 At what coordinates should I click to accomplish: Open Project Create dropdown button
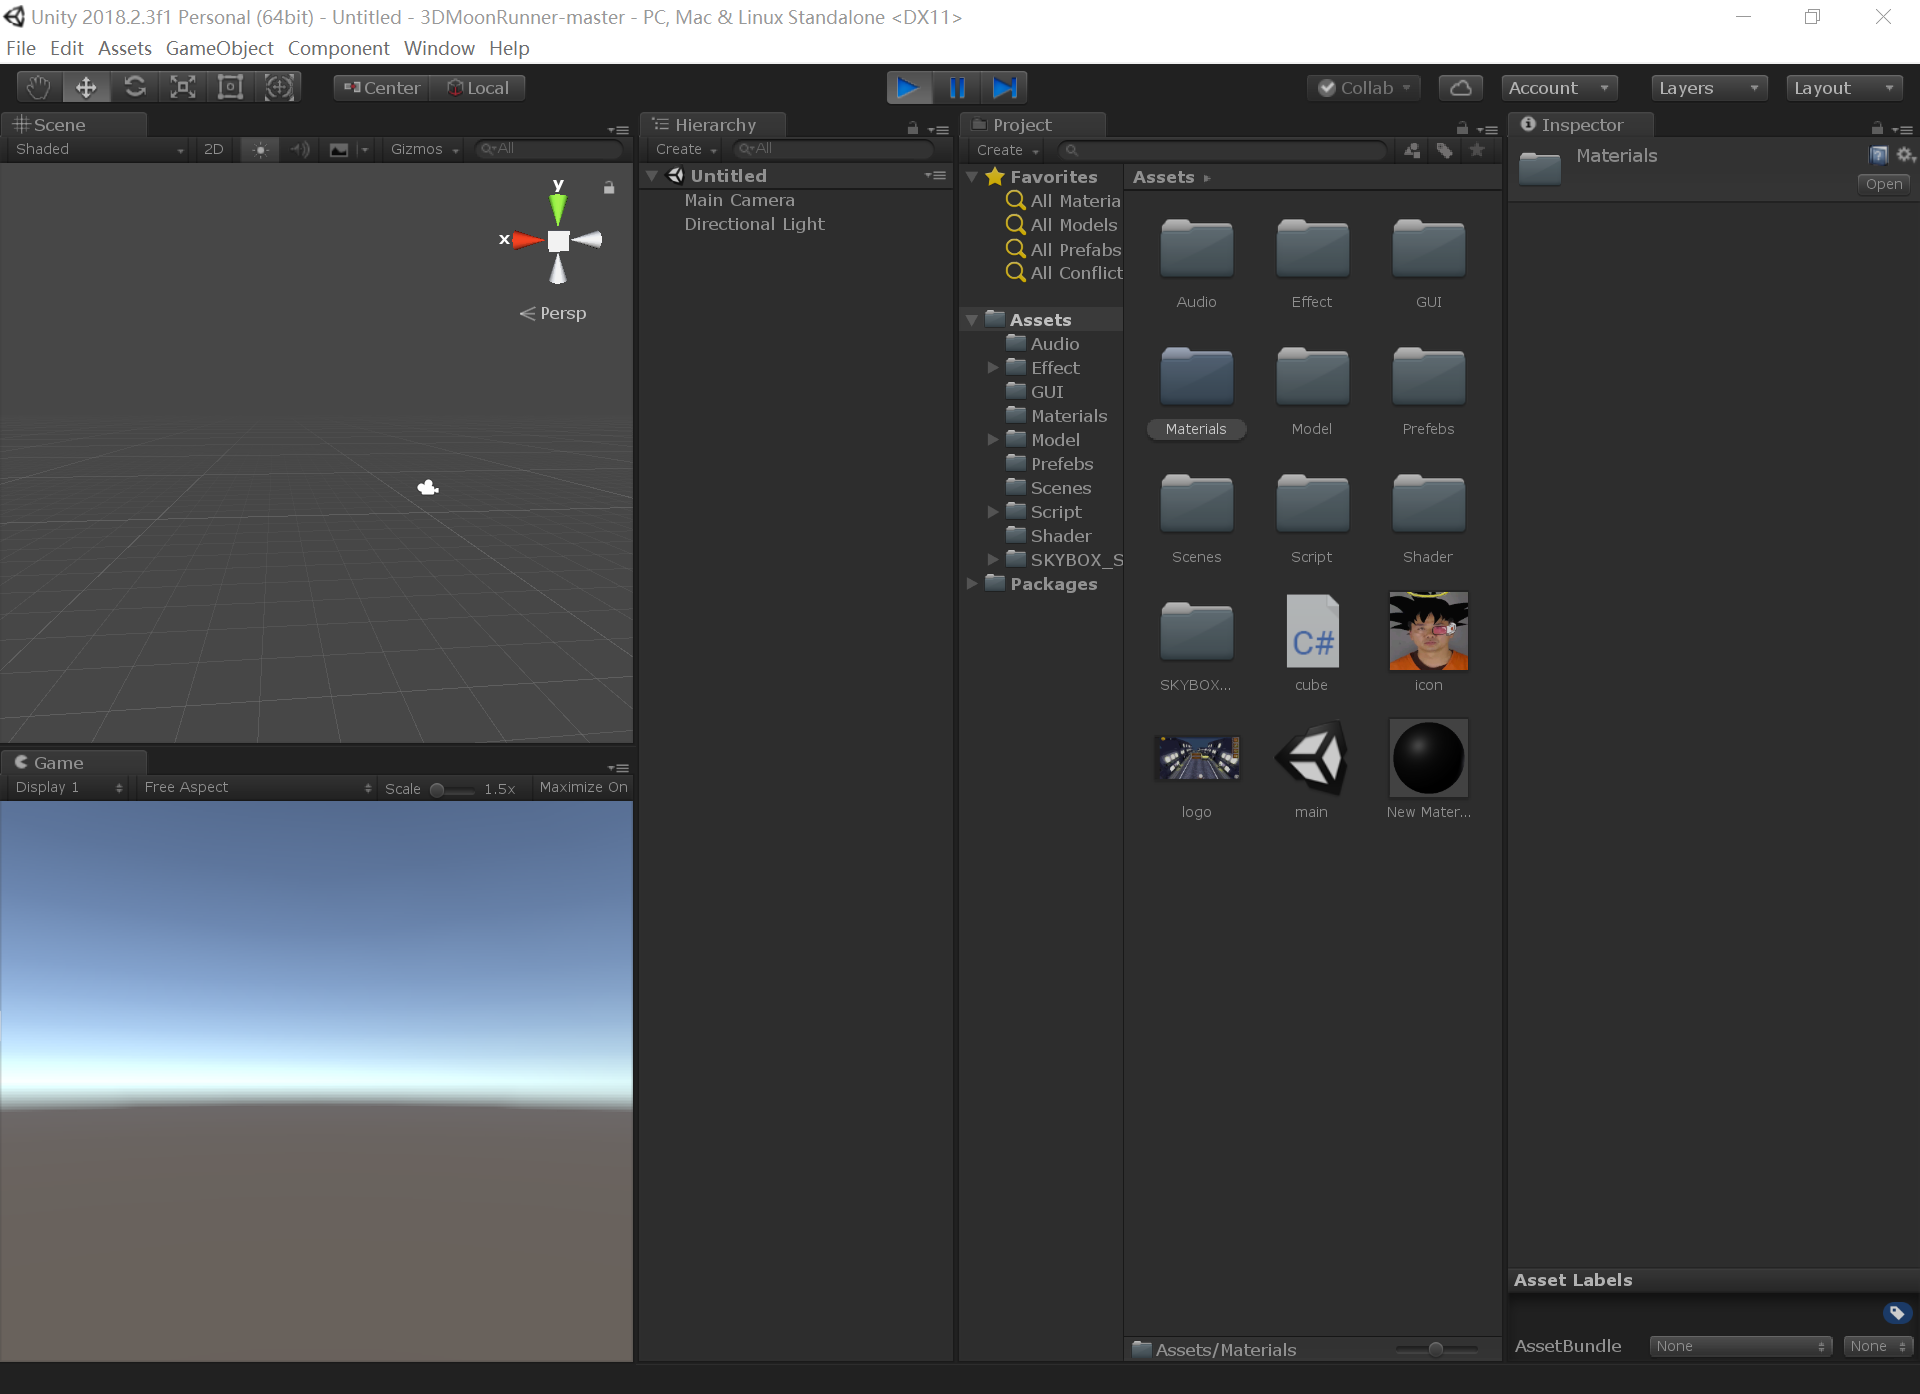point(1007,150)
